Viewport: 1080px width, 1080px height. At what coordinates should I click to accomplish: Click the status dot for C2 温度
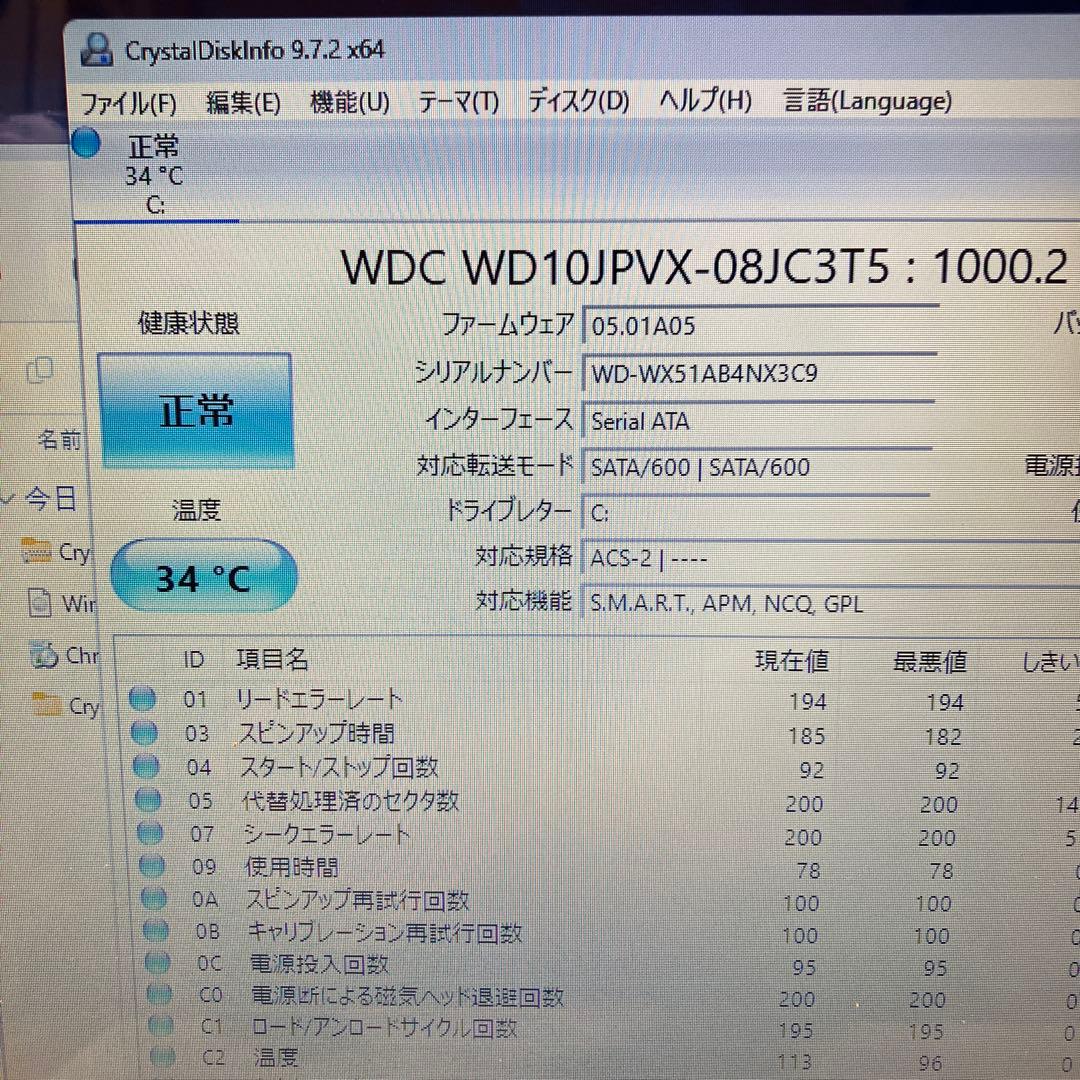[163, 1056]
